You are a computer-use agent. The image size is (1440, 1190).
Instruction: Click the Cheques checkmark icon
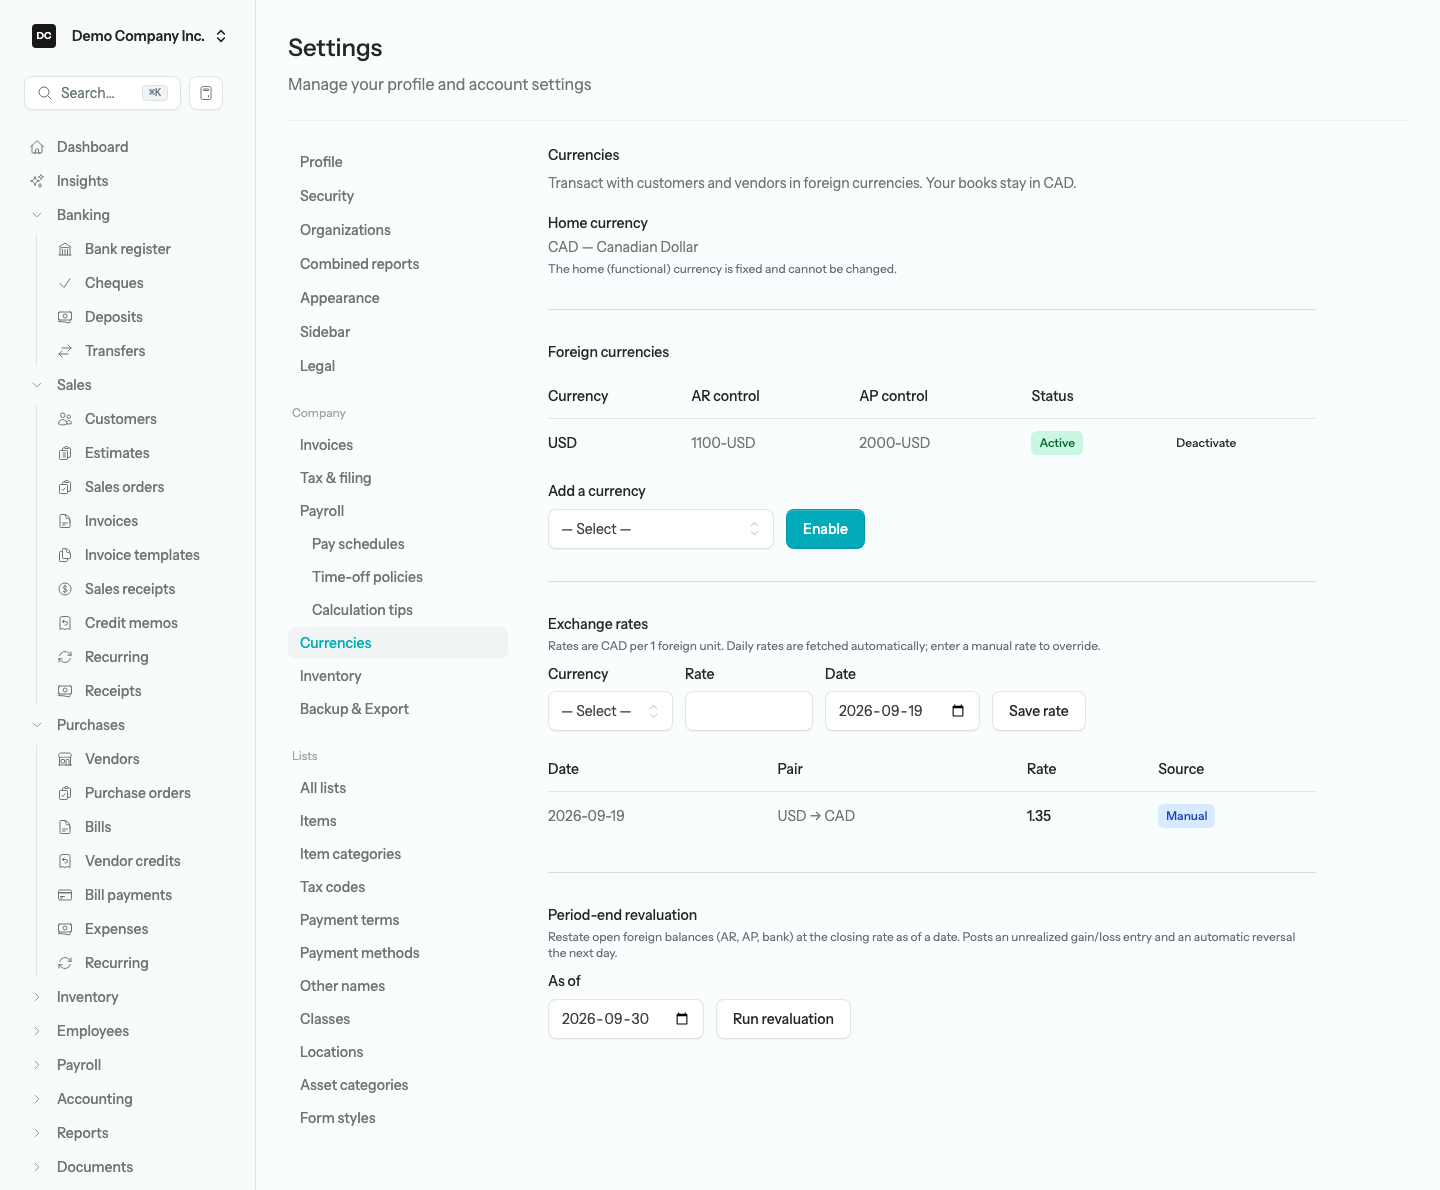pyautogui.click(x=65, y=283)
